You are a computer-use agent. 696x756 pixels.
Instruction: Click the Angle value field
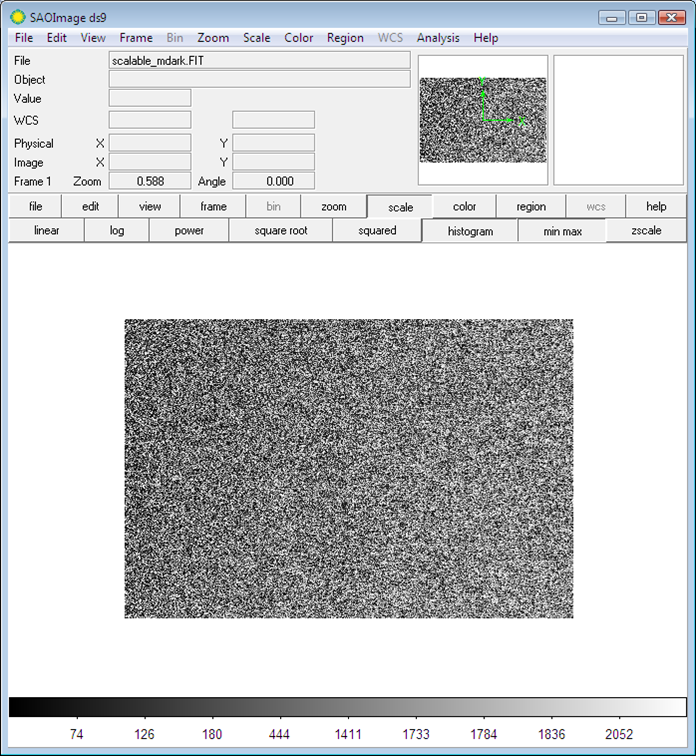coord(273,181)
